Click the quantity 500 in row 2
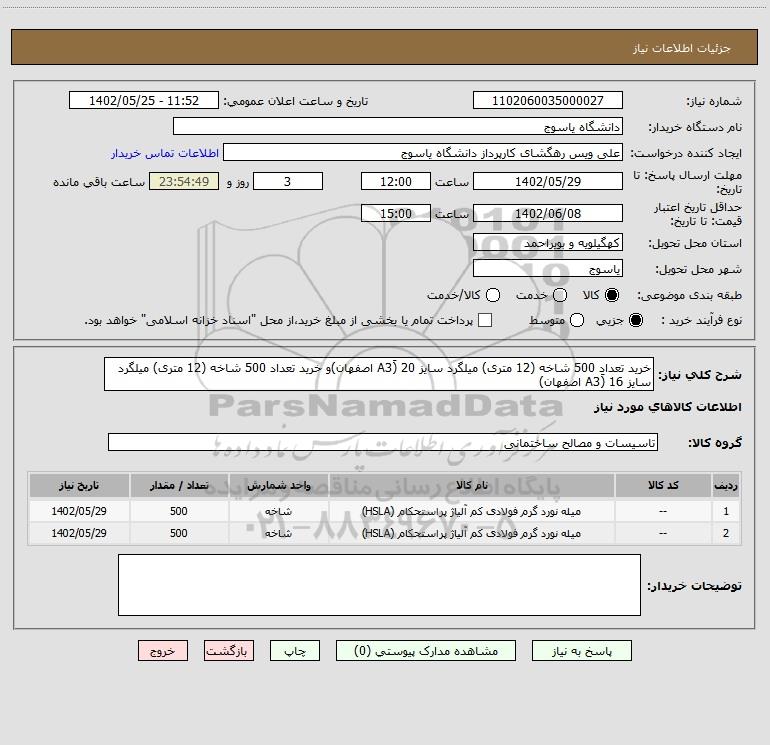This screenshot has width=770, height=745. pyautogui.click(x=179, y=533)
